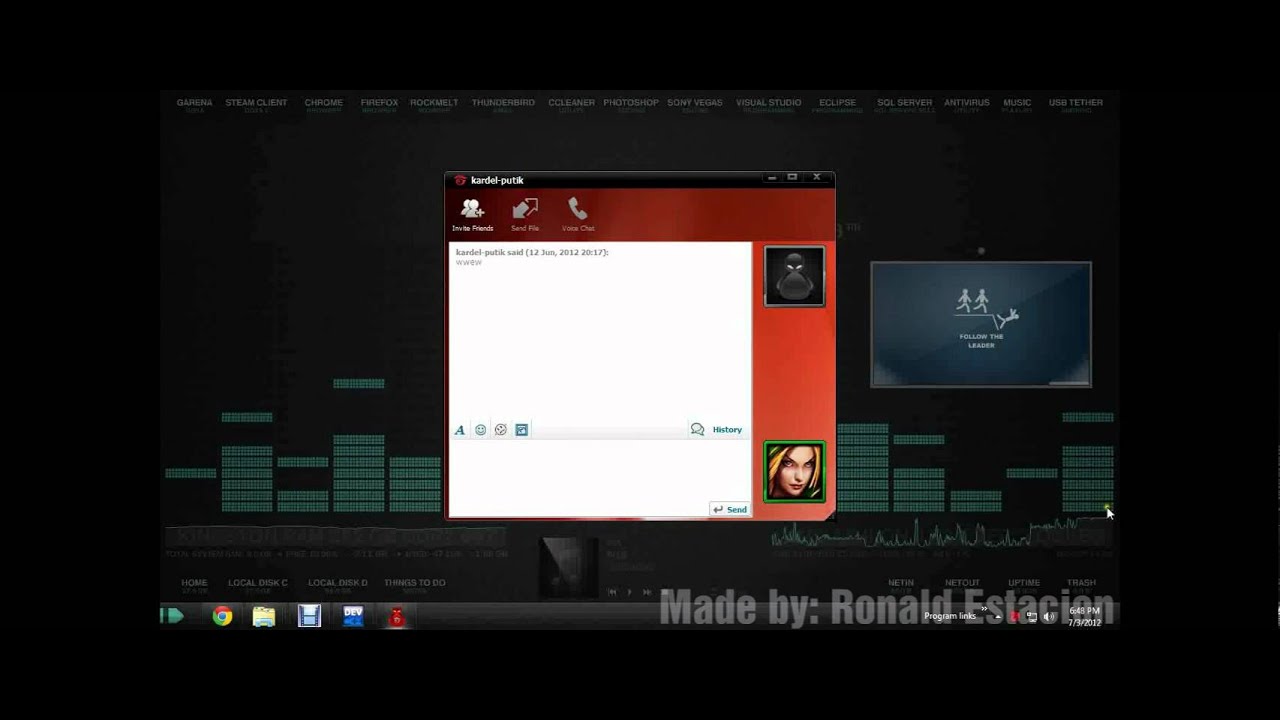Click the screenshot capture icon in chat toolbar
The width and height of the screenshot is (1280, 720).
pos(521,430)
